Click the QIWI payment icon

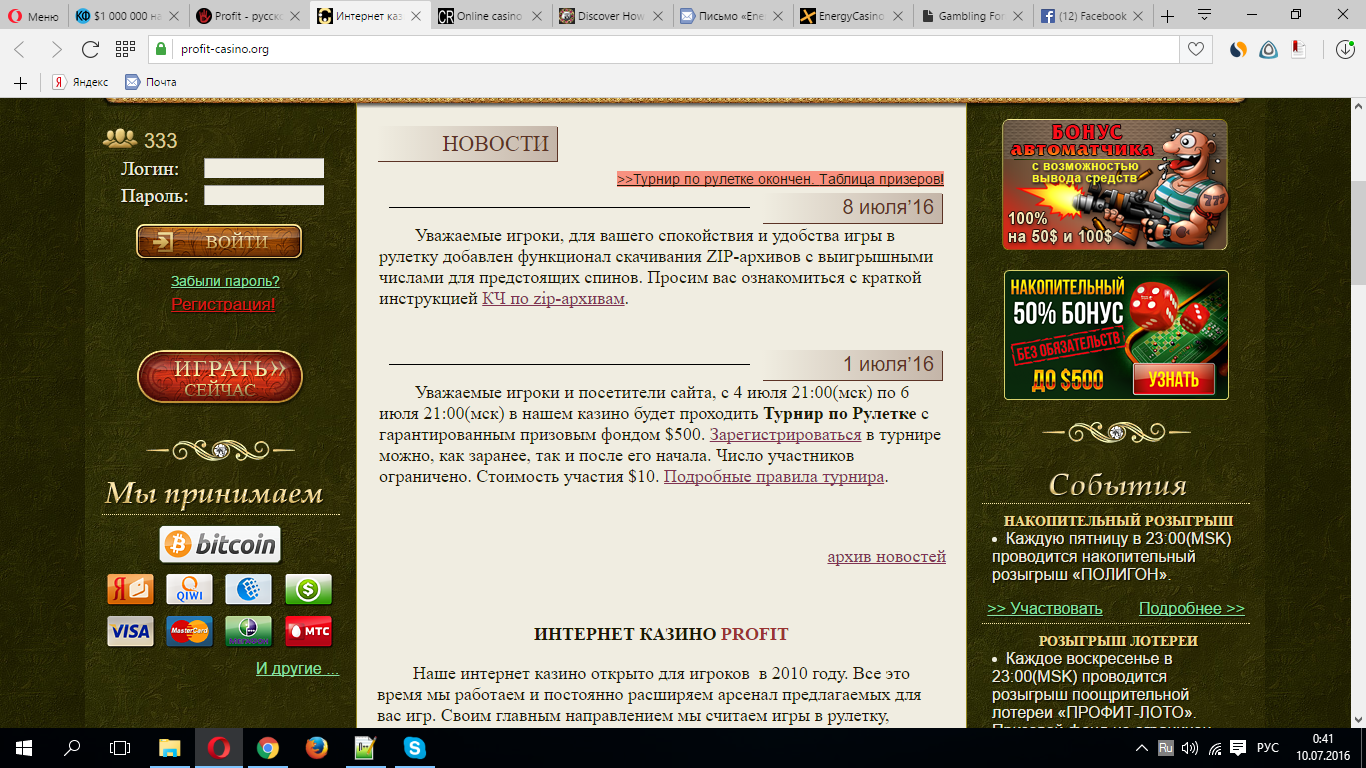(x=189, y=589)
